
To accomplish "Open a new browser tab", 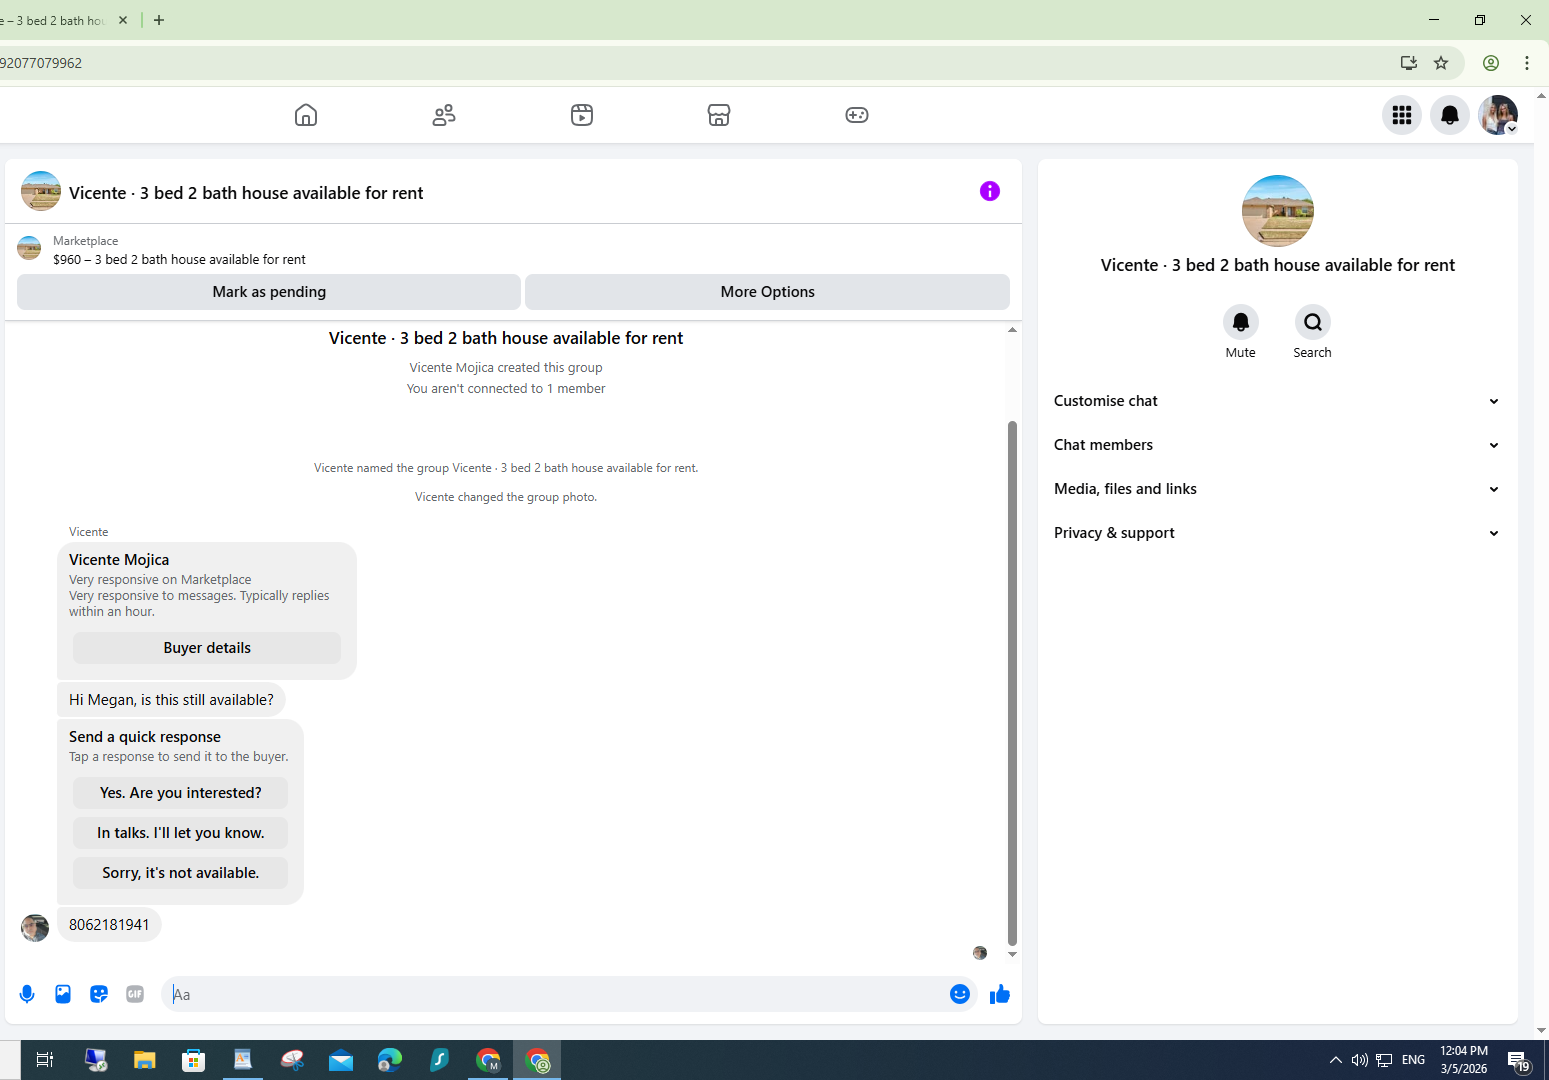I will pos(159,20).
